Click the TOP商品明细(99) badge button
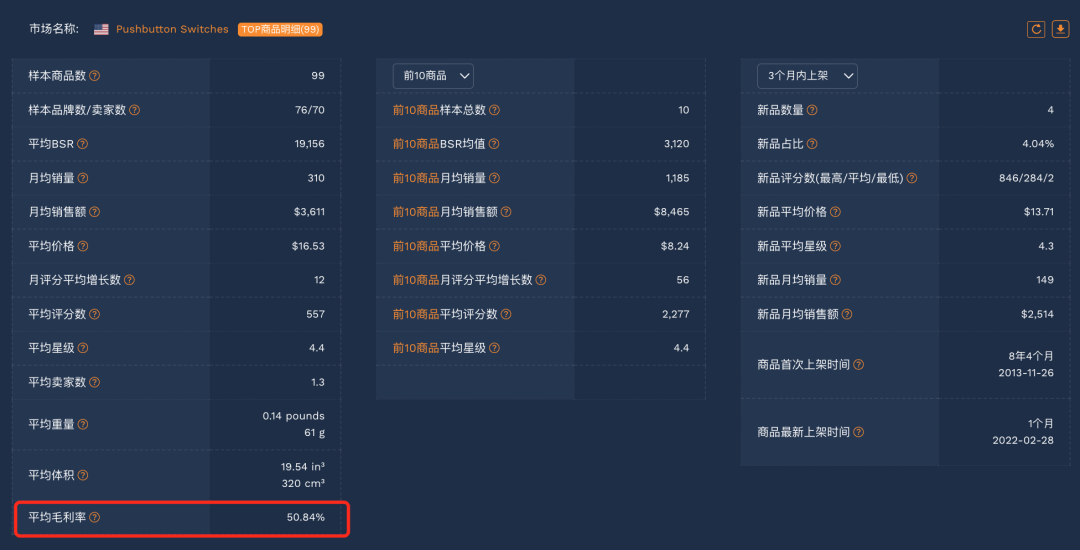This screenshot has width=1080, height=550. [x=280, y=30]
